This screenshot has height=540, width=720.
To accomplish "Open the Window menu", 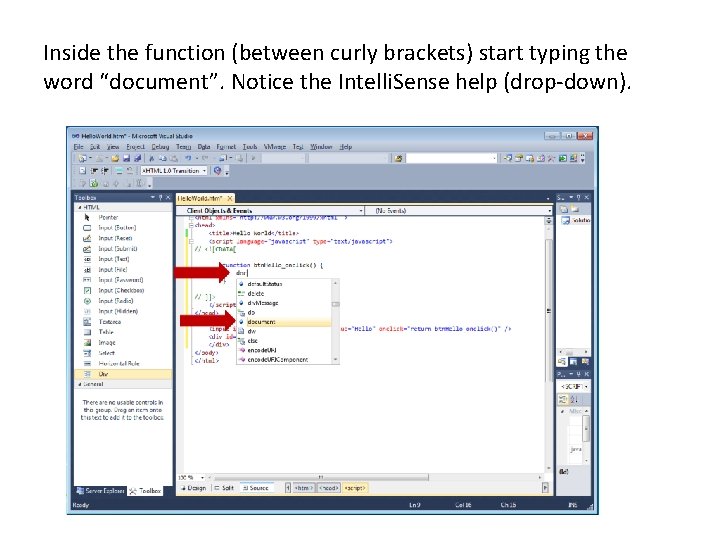I will pos(321,147).
